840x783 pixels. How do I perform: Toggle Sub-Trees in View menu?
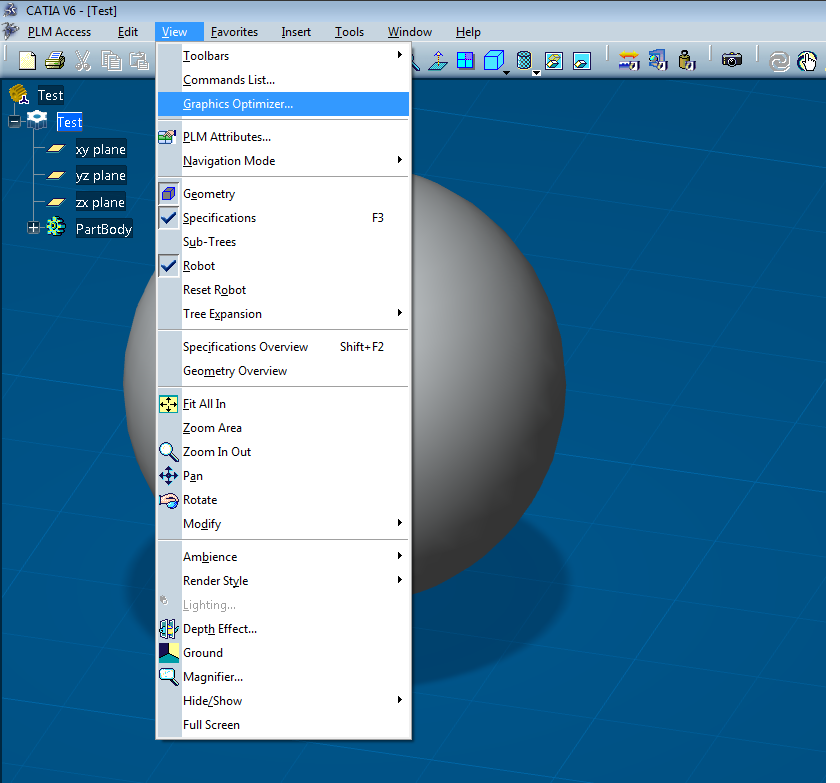283,242
